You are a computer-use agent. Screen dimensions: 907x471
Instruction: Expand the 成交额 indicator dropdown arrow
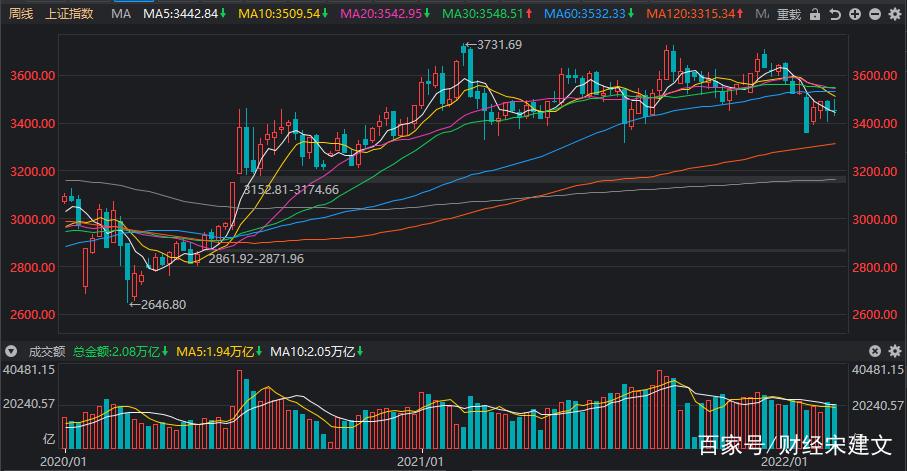(11, 352)
